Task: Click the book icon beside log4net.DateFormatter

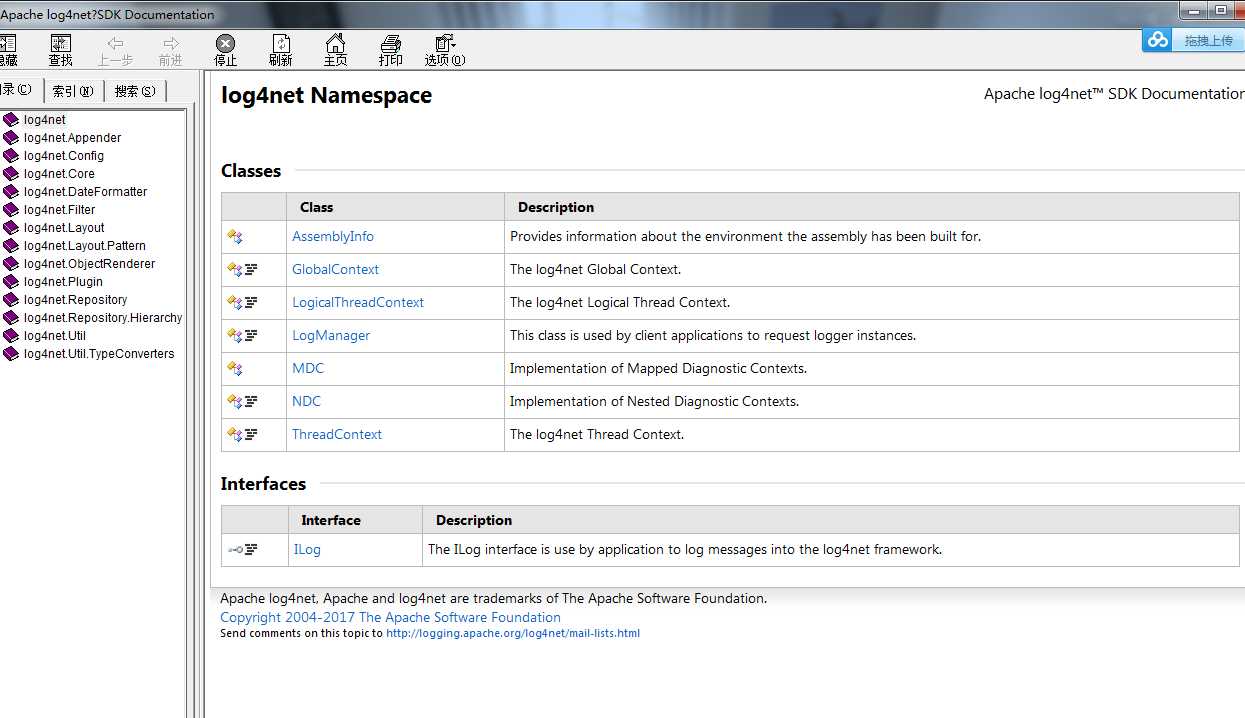Action: [11, 192]
